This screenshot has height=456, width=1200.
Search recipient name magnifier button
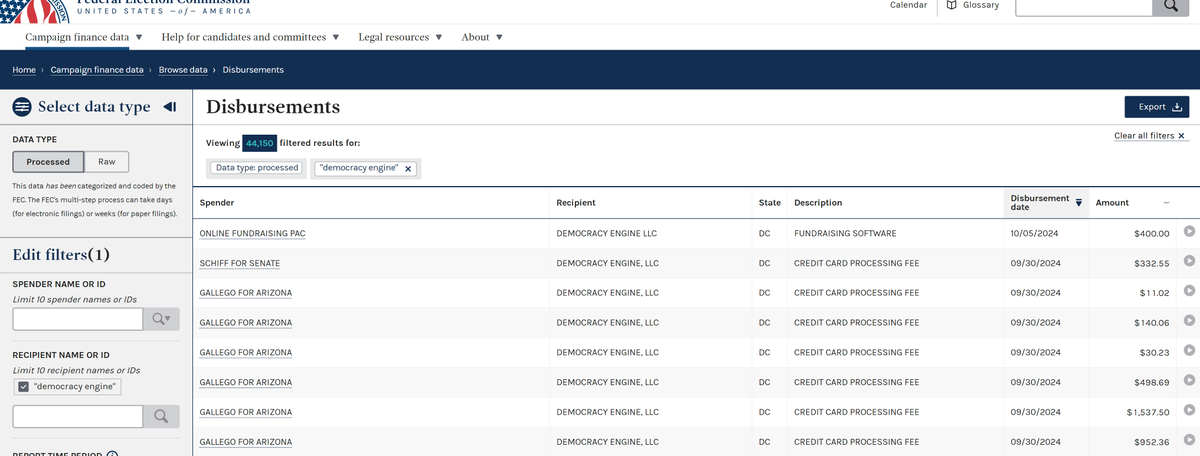[160, 416]
